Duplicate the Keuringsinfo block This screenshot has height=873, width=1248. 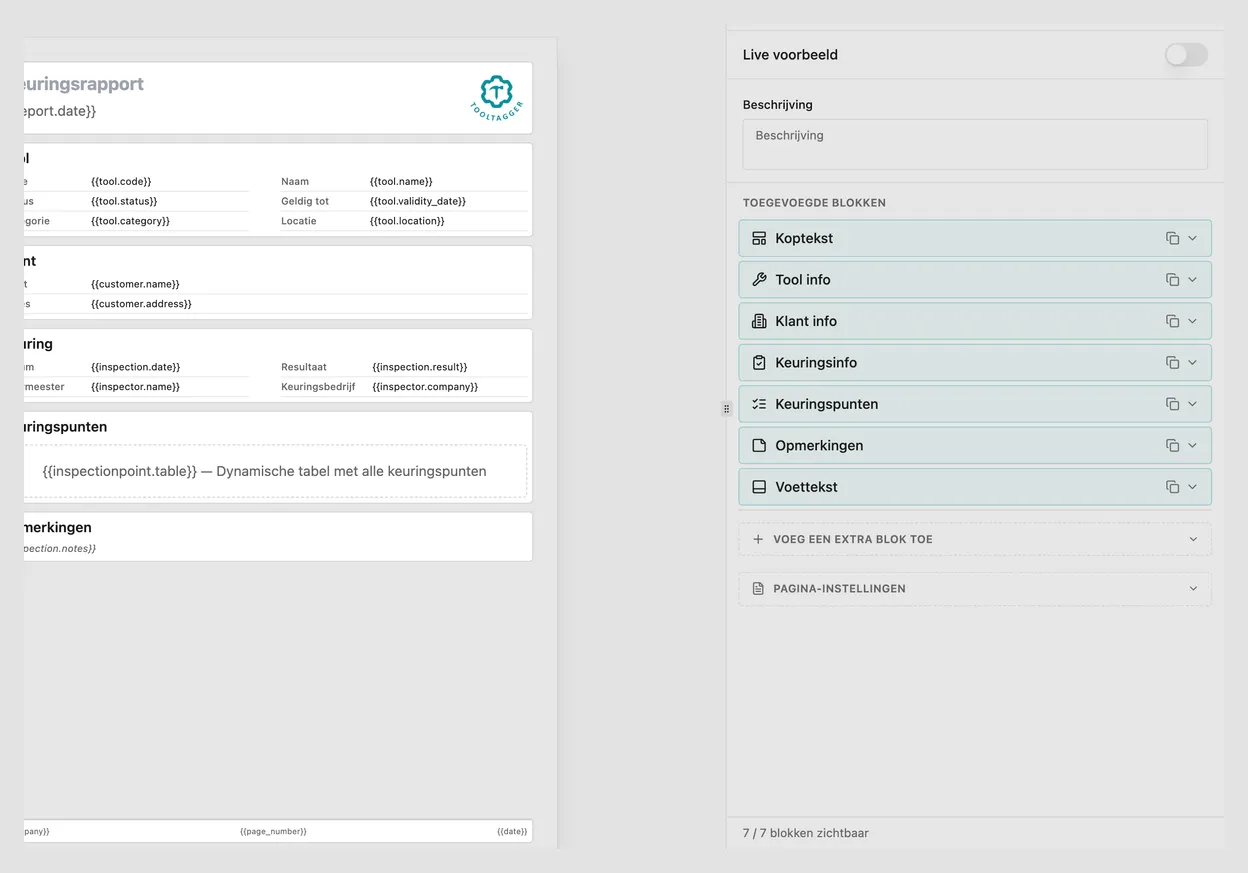1172,363
